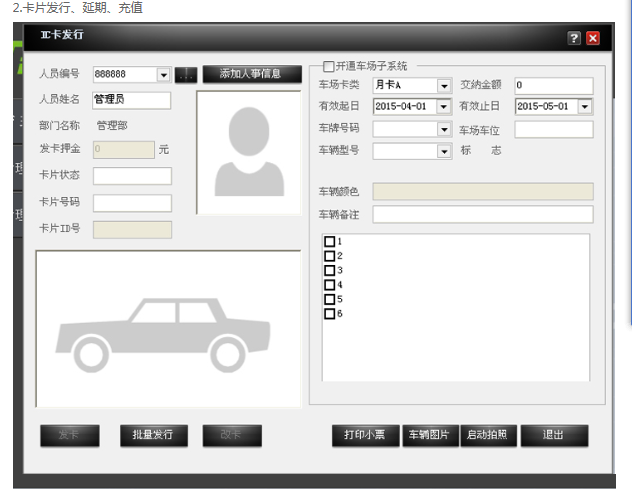Screen dimensions: 632x489
Task: Close the IC卡发行 dialog
Action: [x=593, y=38]
